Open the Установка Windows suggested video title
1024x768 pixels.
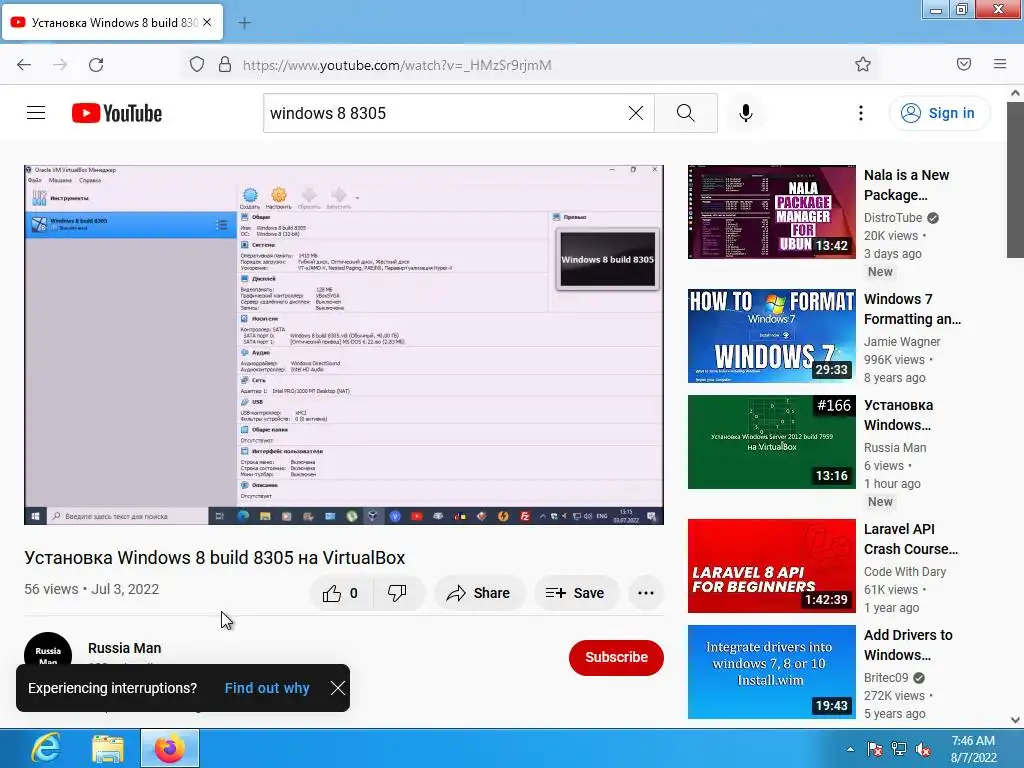point(899,415)
